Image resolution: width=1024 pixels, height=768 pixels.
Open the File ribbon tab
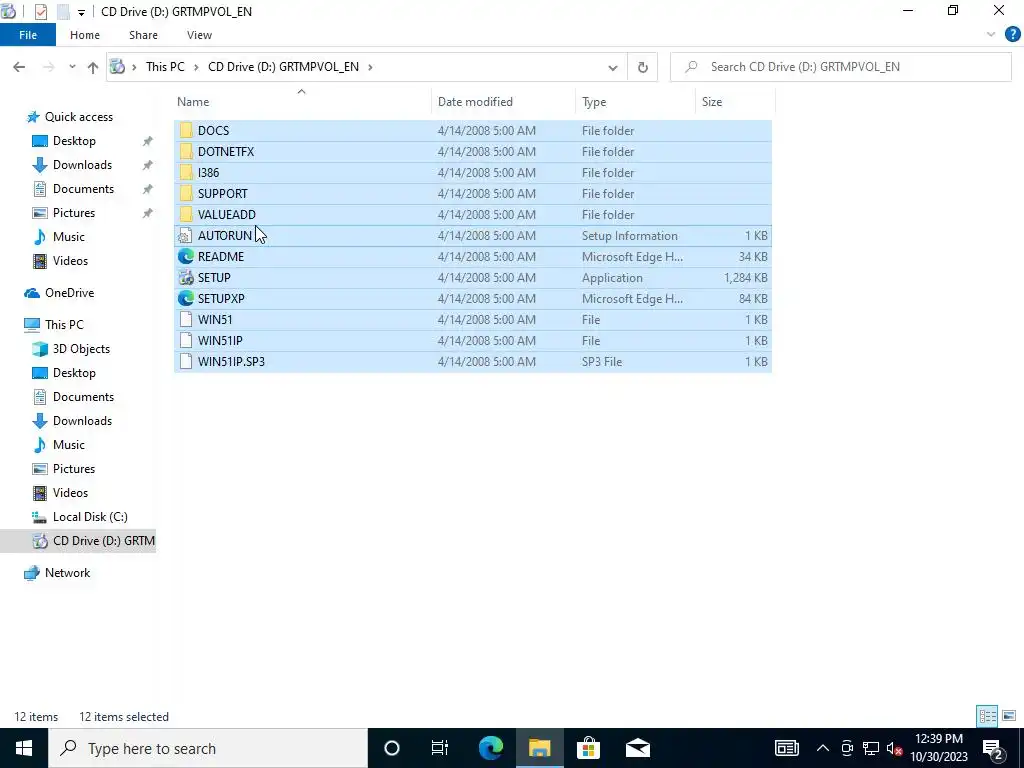pyautogui.click(x=27, y=35)
